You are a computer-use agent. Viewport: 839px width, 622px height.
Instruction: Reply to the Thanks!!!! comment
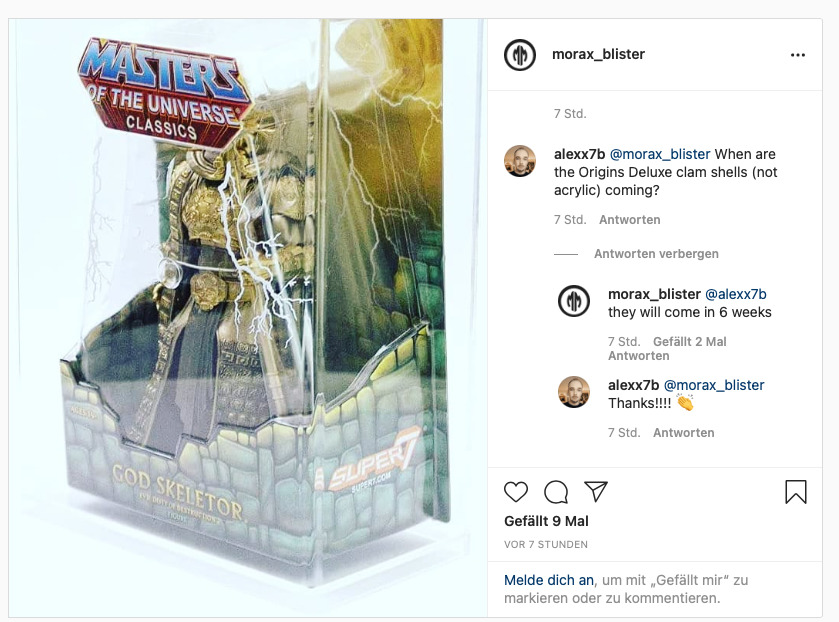(683, 433)
